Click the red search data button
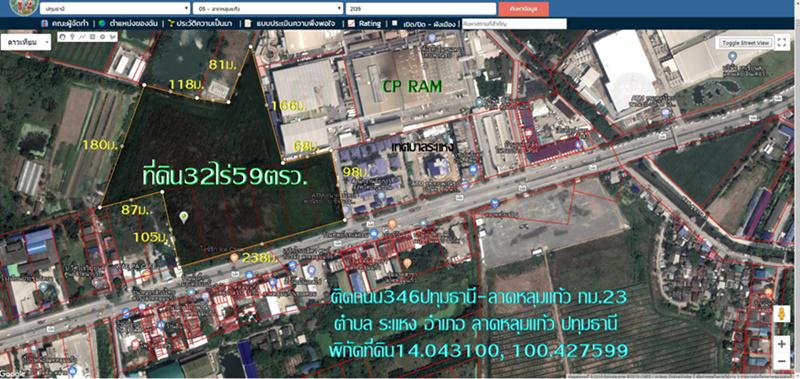Screen dimensions: 800x379 point(523,9)
